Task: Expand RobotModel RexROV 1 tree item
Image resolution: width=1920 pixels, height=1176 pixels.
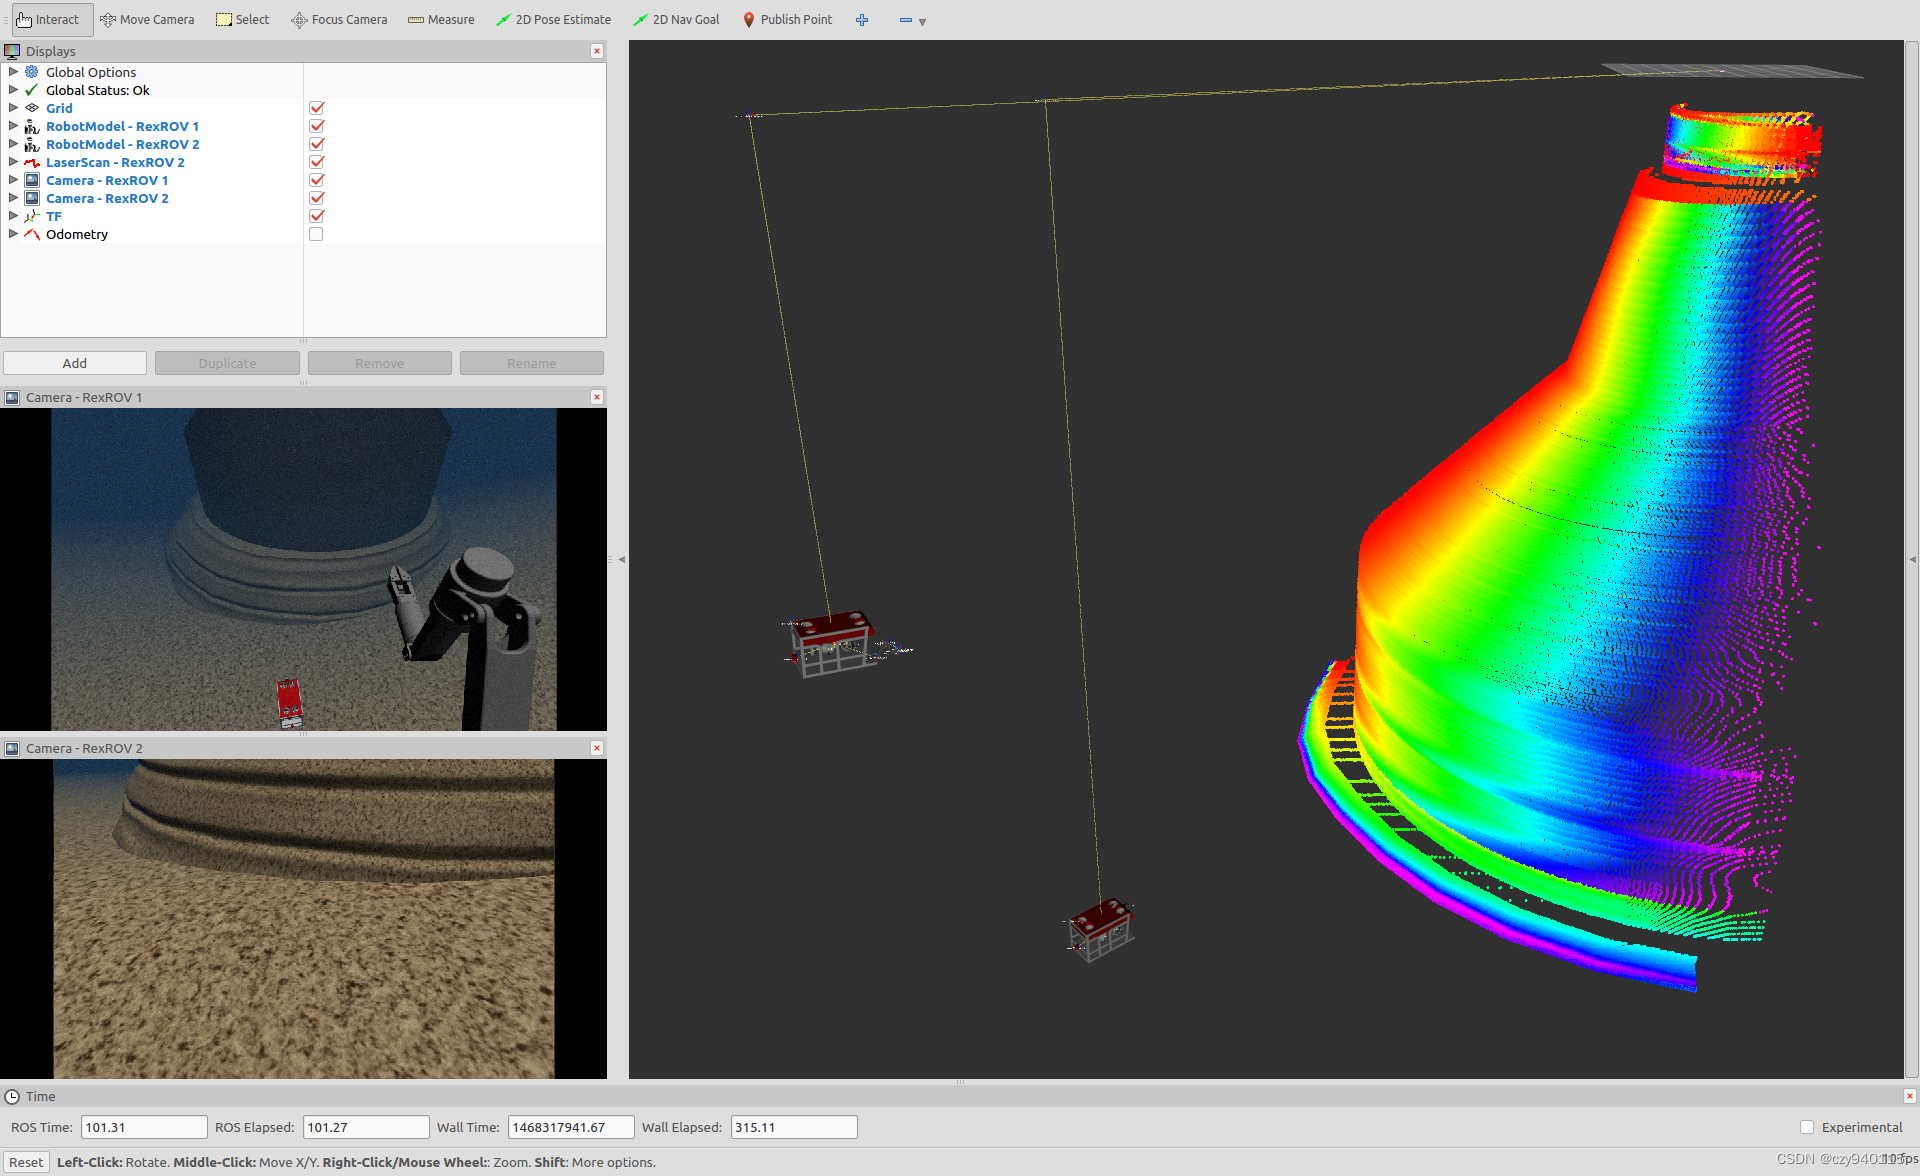Action: [12, 125]
